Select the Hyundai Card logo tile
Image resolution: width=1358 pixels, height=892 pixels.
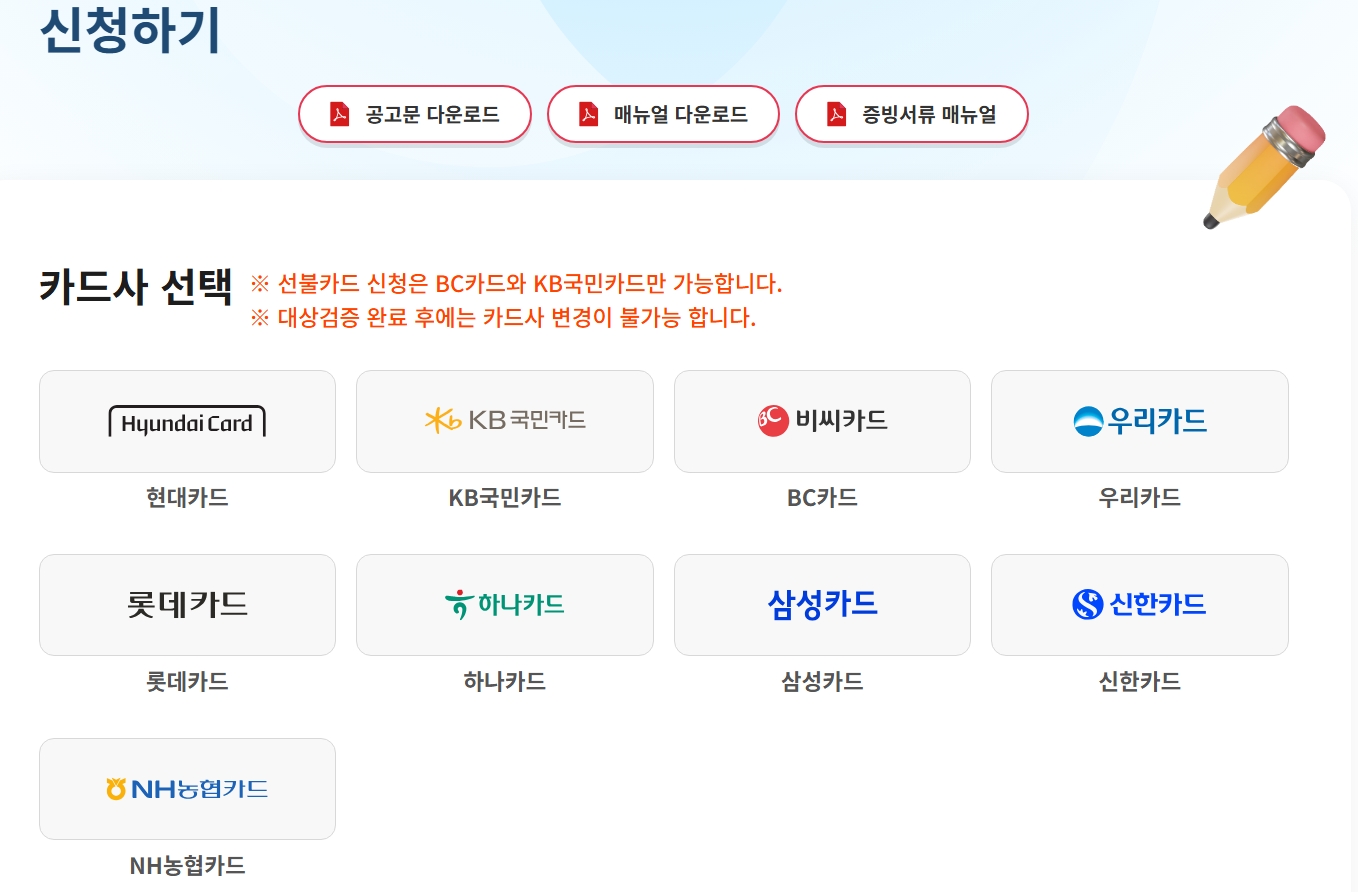187,421
